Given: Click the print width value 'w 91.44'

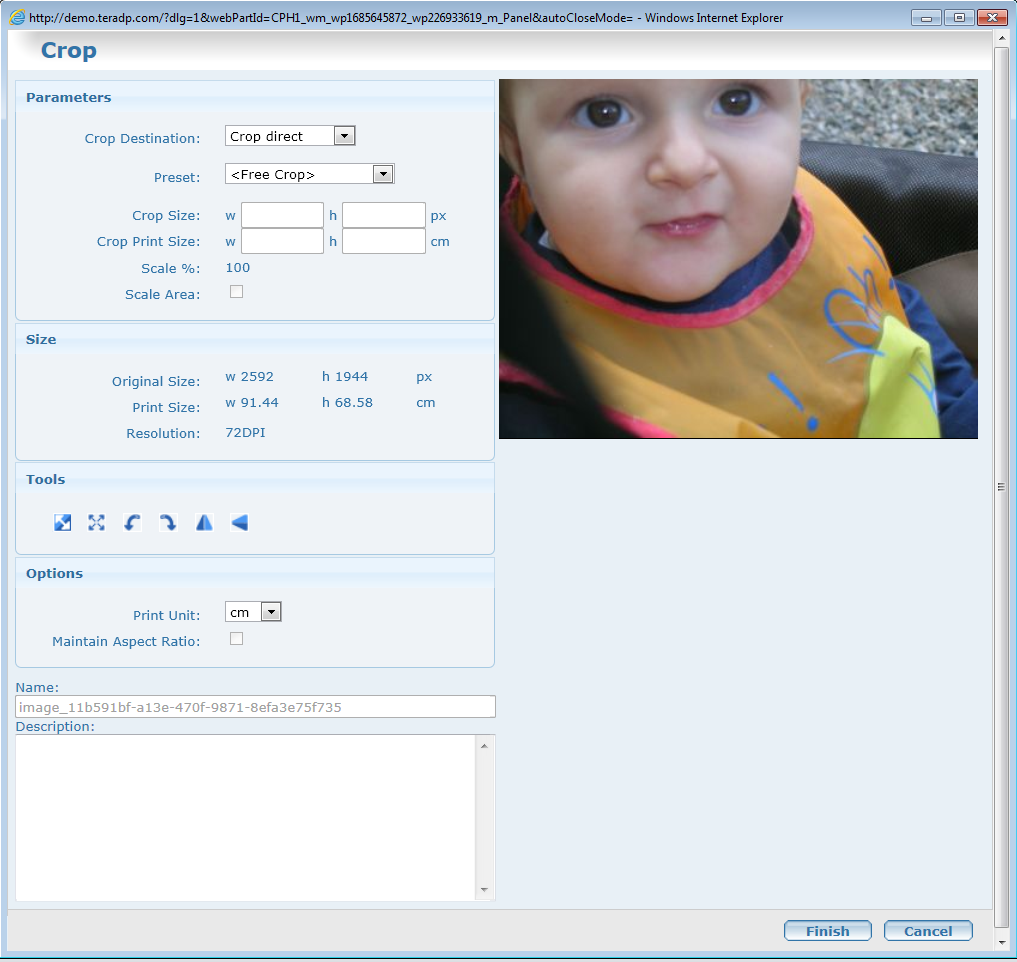Looking at the screenshot, I should (x=252, y=403).
